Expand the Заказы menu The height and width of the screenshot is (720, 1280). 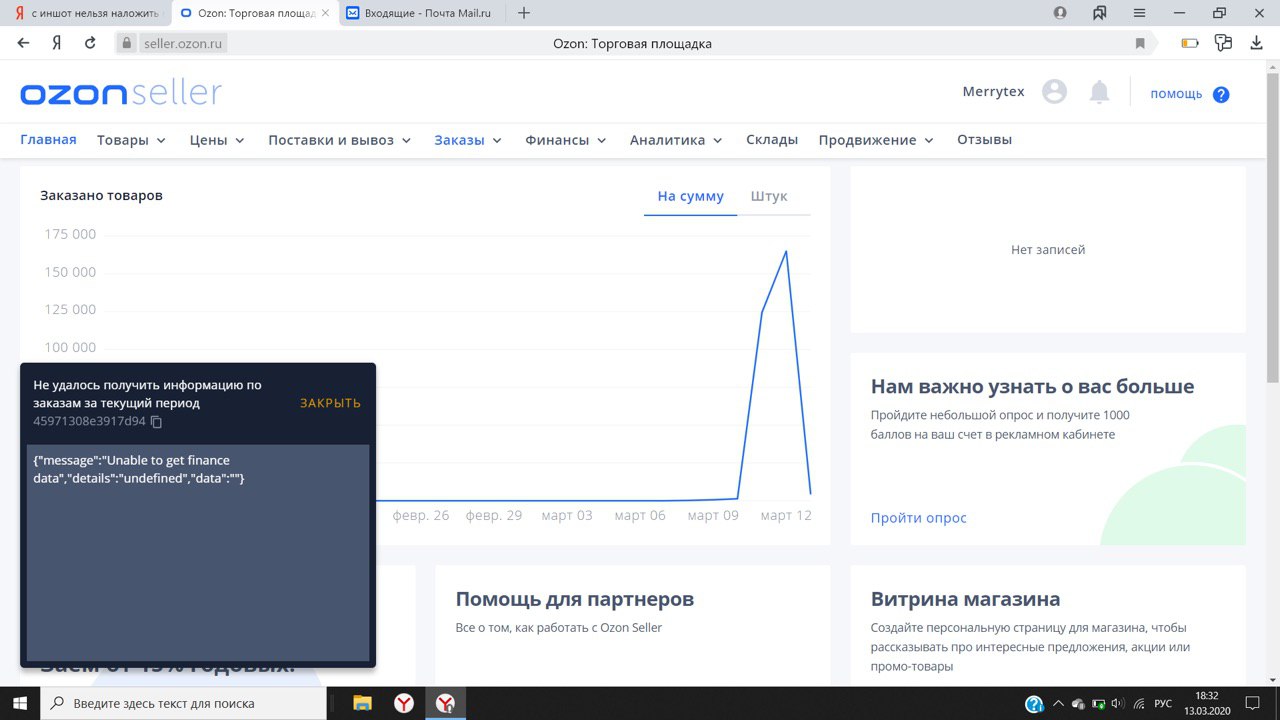pyautogui.click(x=467, y=140)
